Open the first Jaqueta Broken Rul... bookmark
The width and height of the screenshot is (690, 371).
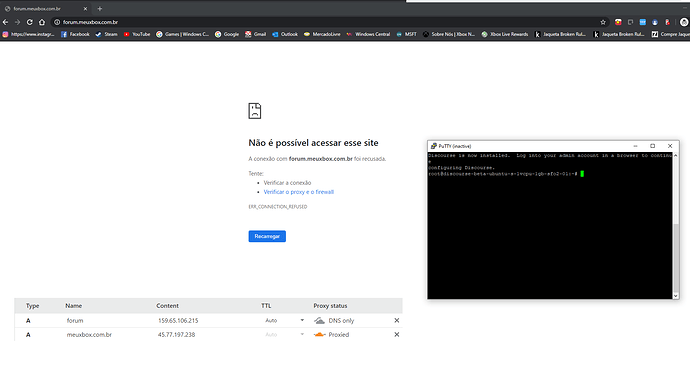pyautogui.click(x=560, y=34)
